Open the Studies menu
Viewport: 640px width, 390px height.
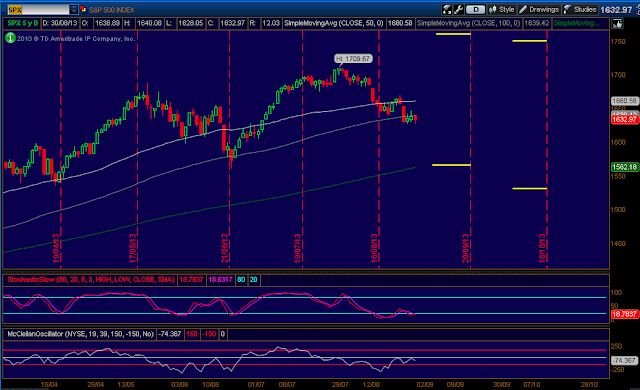tap(580, 9)
